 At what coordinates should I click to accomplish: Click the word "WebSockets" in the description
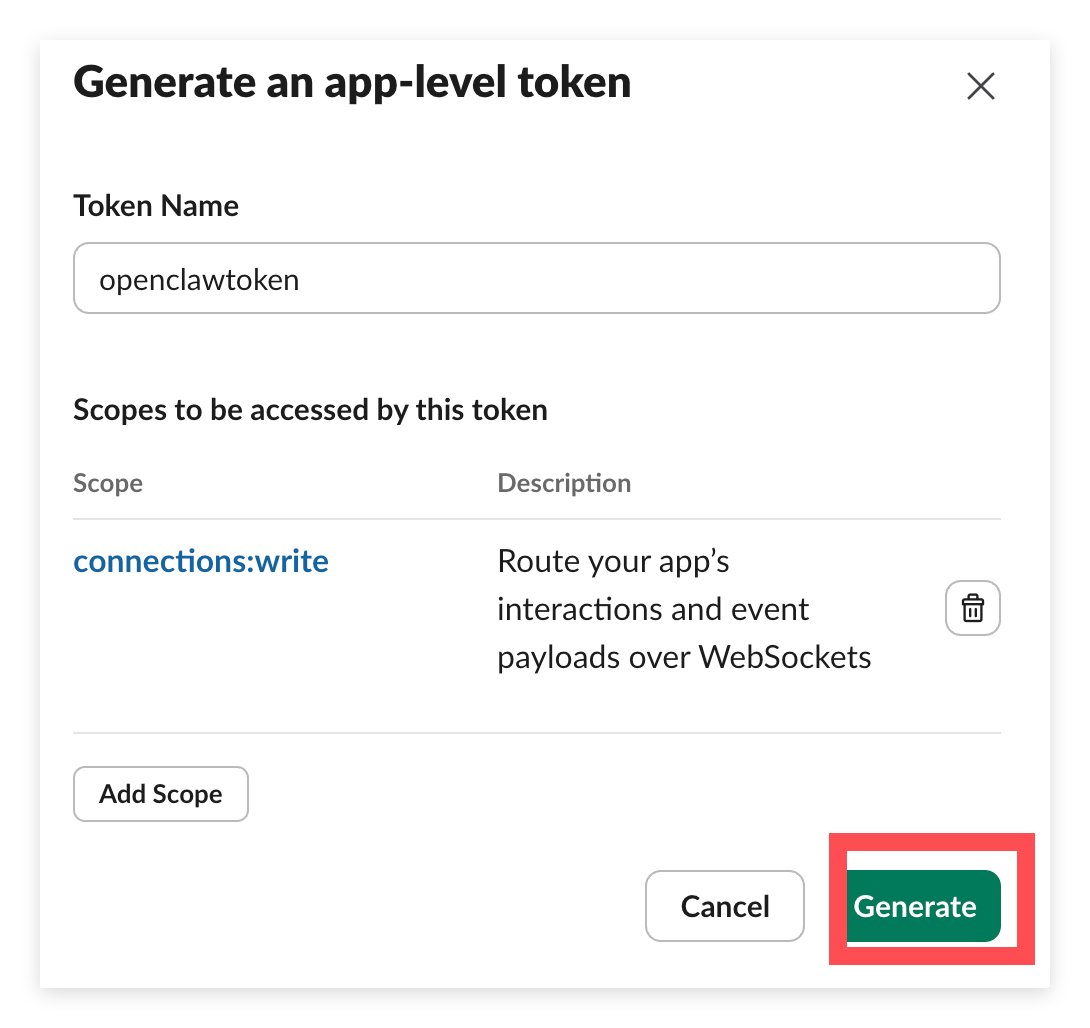[x=785, y=657]
